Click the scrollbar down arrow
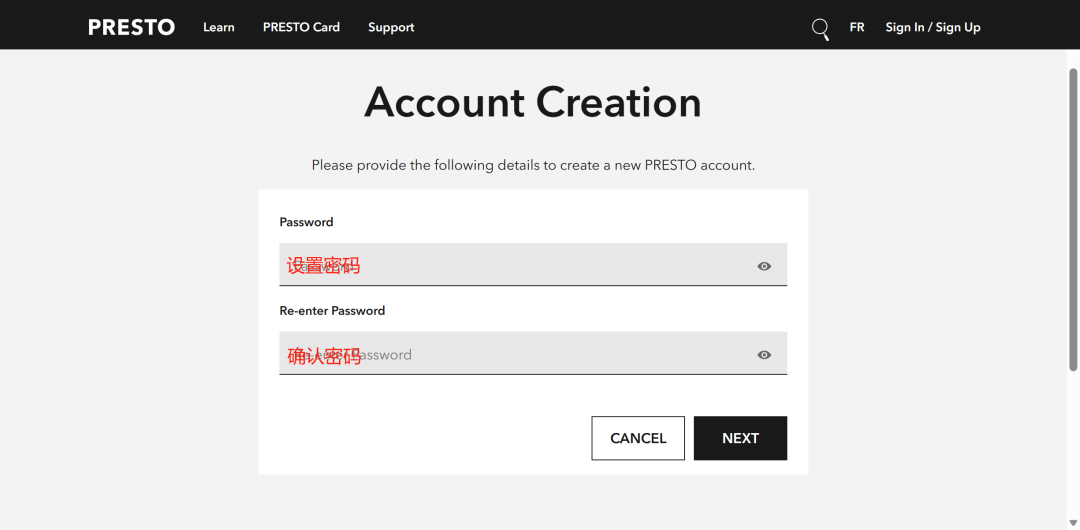This screenshot has height=530, width=1080. 1072,522
